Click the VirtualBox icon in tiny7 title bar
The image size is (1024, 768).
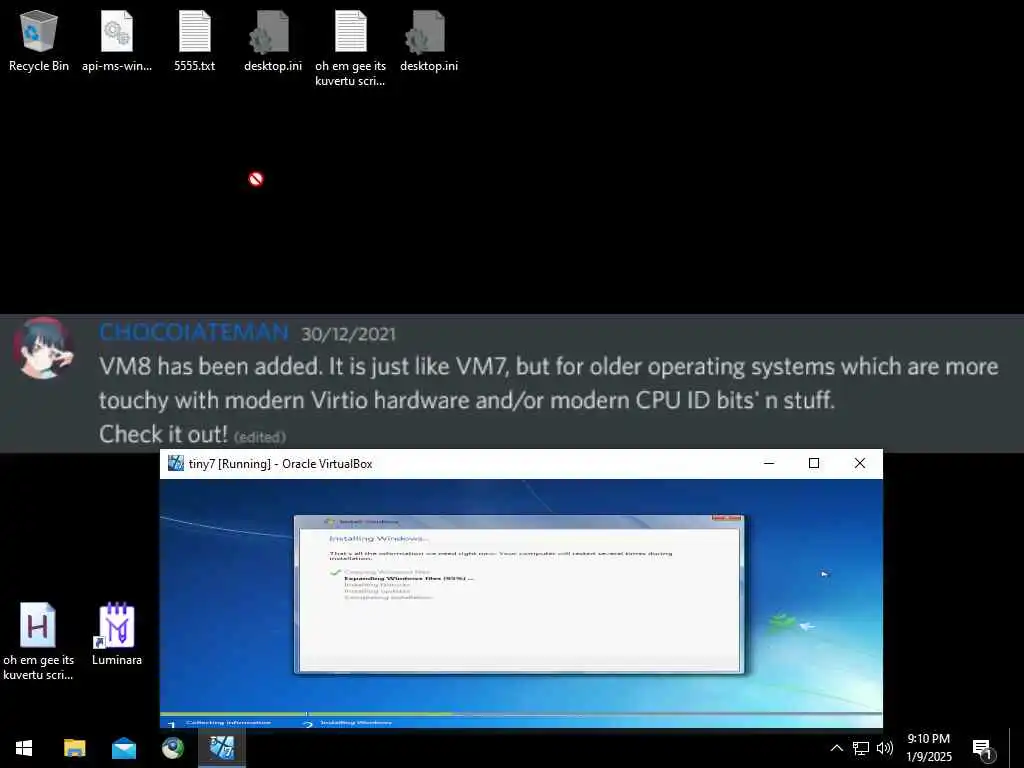[176, 463]
